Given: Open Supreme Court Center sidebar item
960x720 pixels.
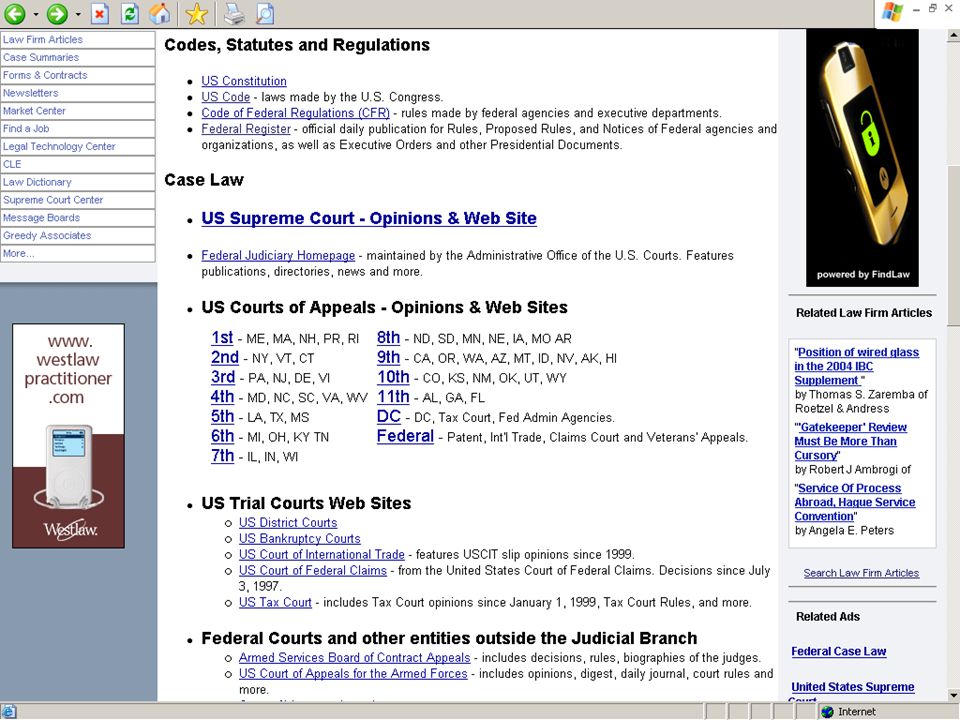Looking at the screenshot, I should pos(77,200).
